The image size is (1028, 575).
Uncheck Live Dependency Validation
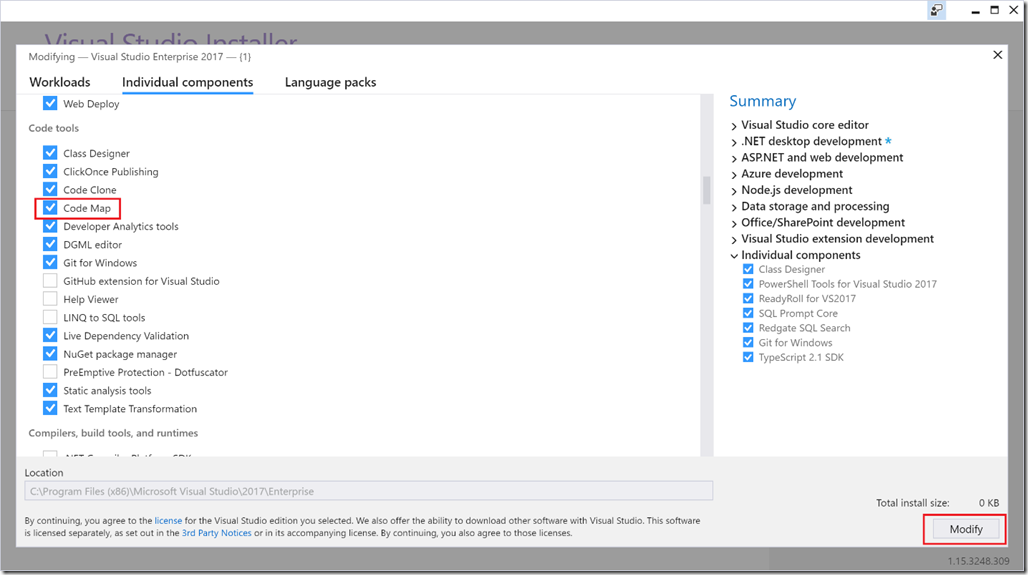50,335
